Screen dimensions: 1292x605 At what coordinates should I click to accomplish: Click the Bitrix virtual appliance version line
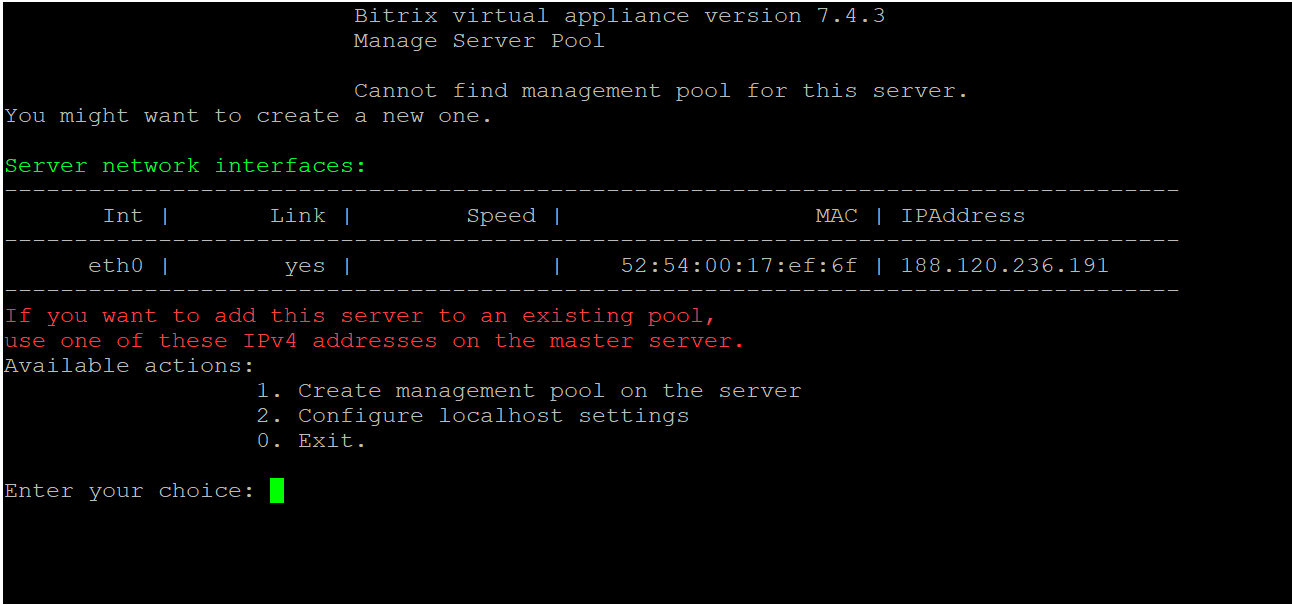(x=619, y=16)
